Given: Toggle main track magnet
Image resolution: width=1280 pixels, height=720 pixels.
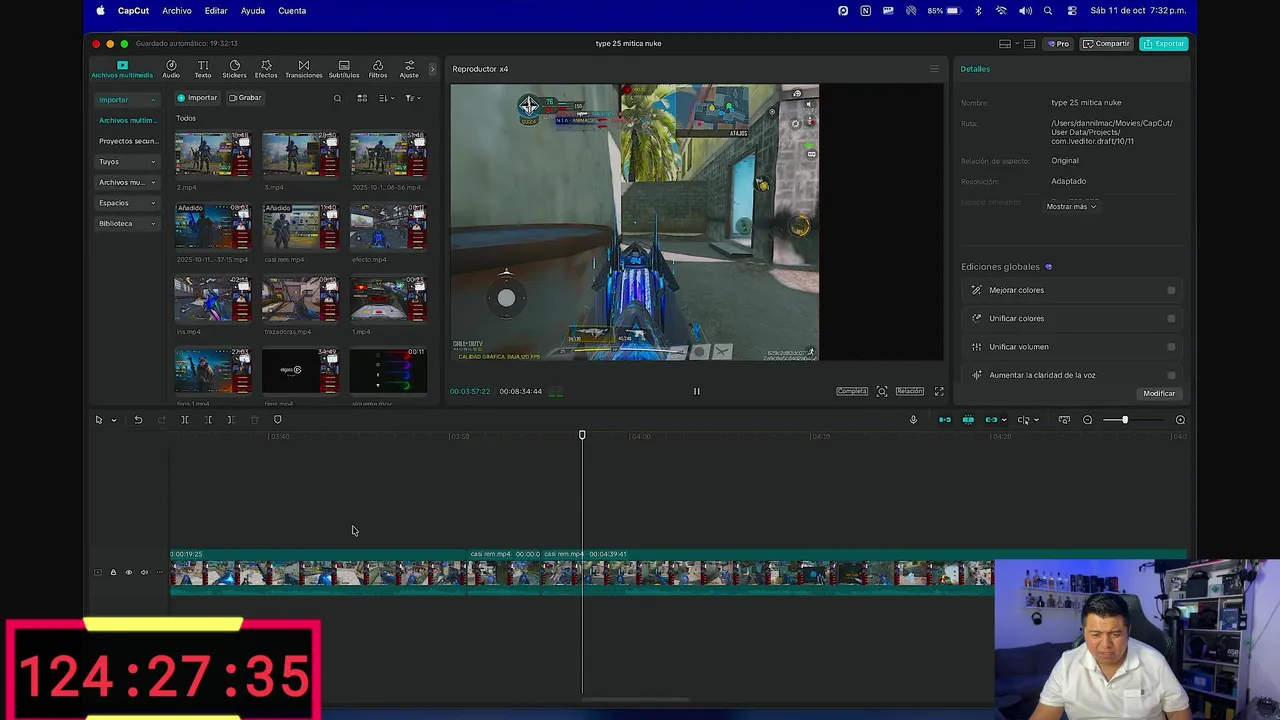Looking at the screenshot, I should coord(944,420).
